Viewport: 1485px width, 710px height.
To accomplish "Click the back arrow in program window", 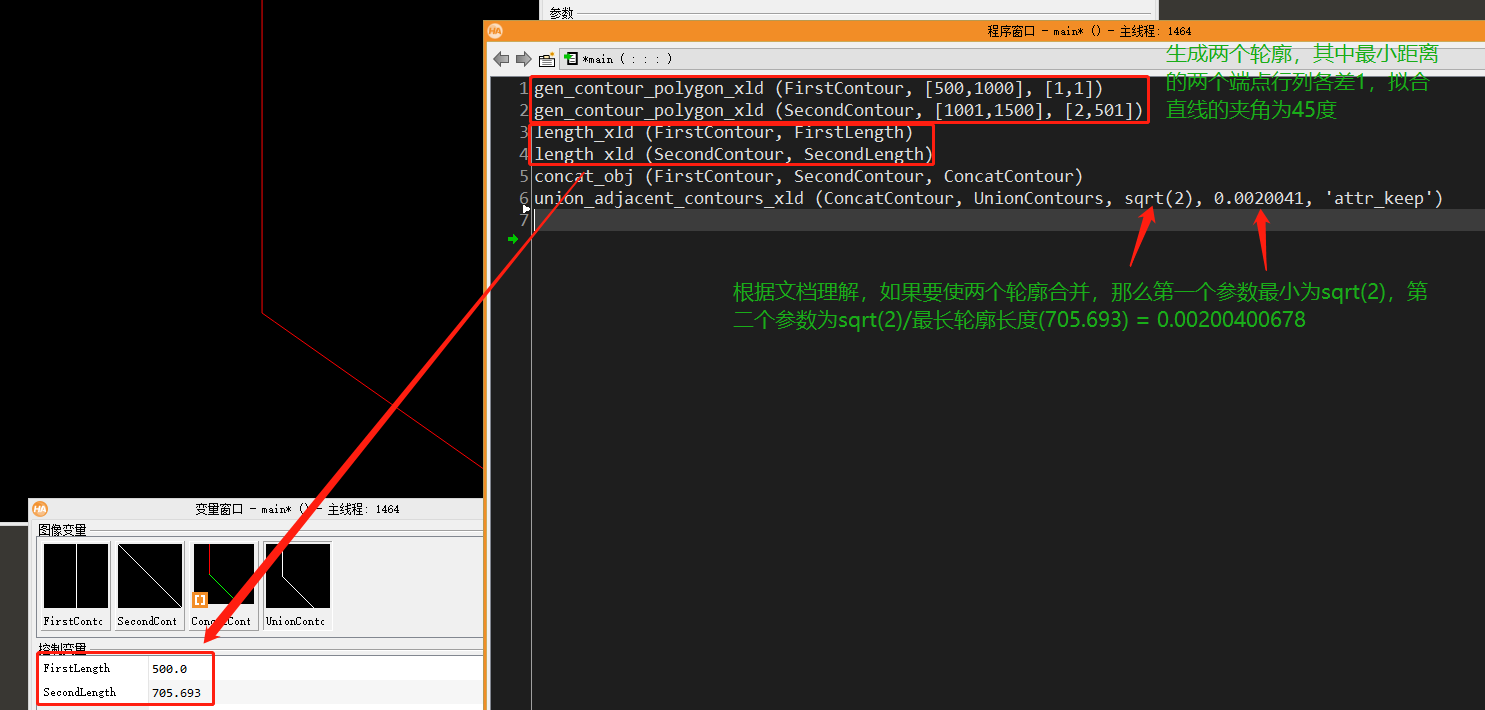I will [501, 59].
